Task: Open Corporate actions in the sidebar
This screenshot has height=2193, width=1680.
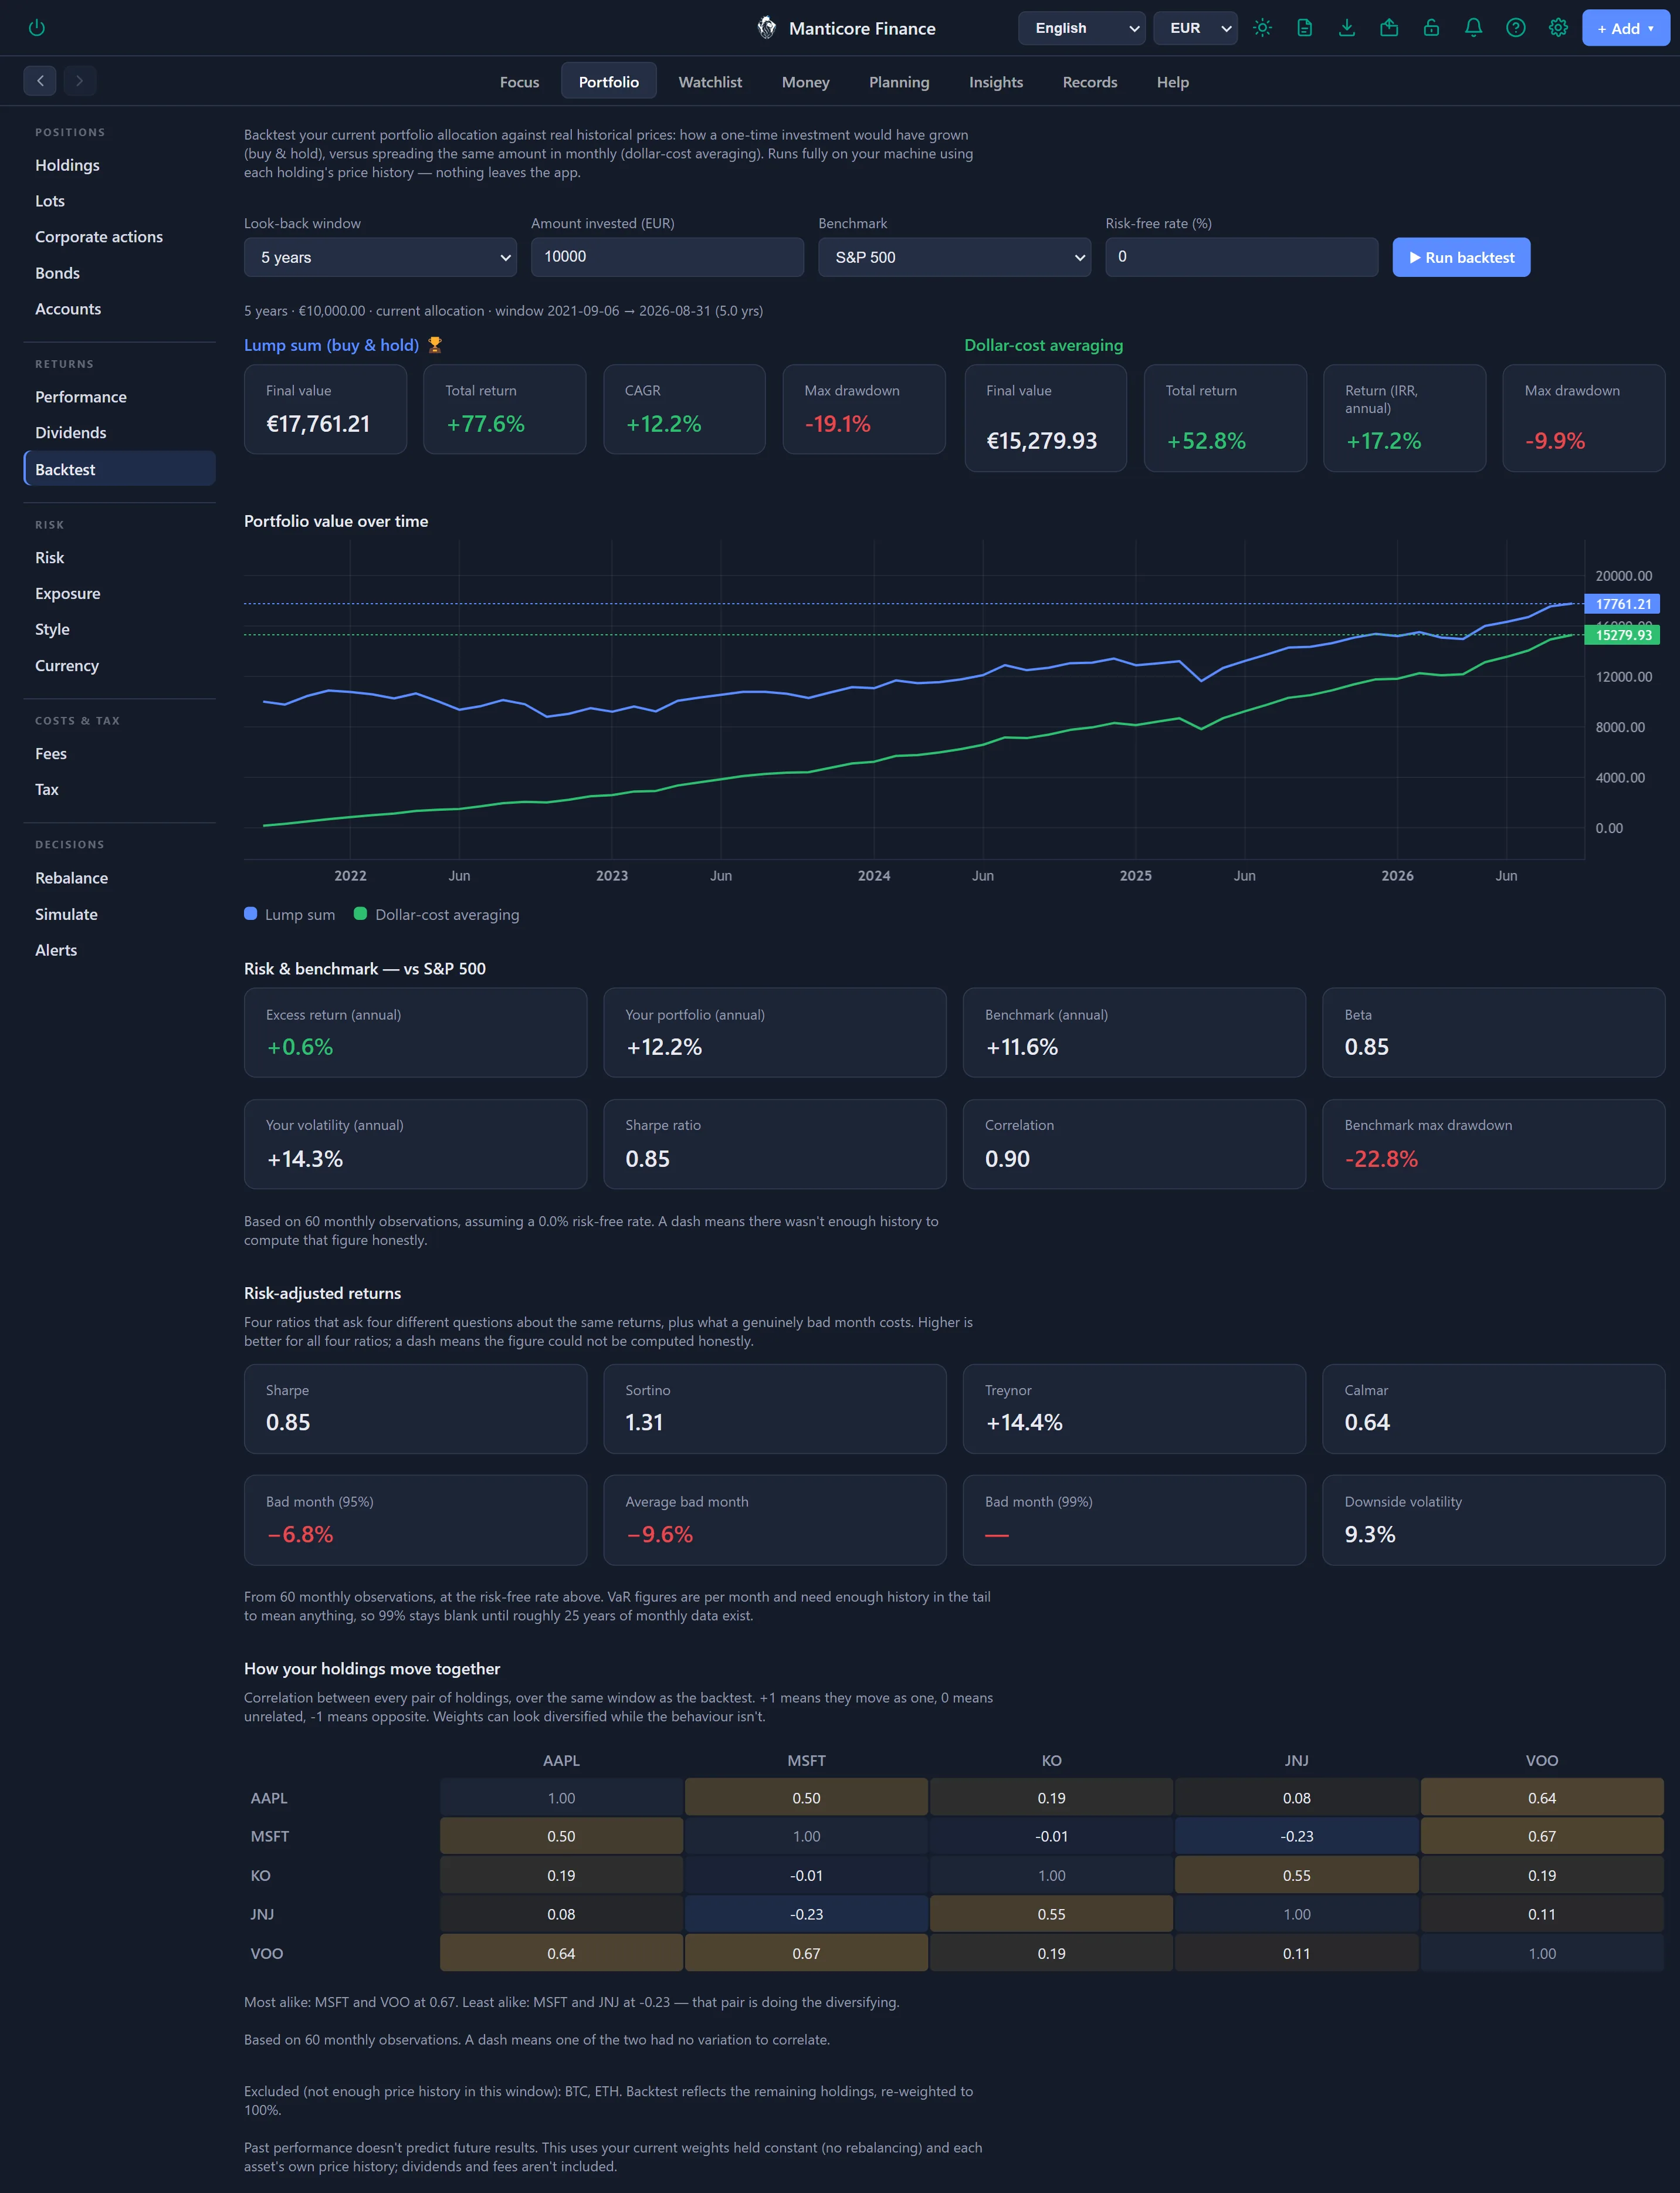Action: click(119, 237)
